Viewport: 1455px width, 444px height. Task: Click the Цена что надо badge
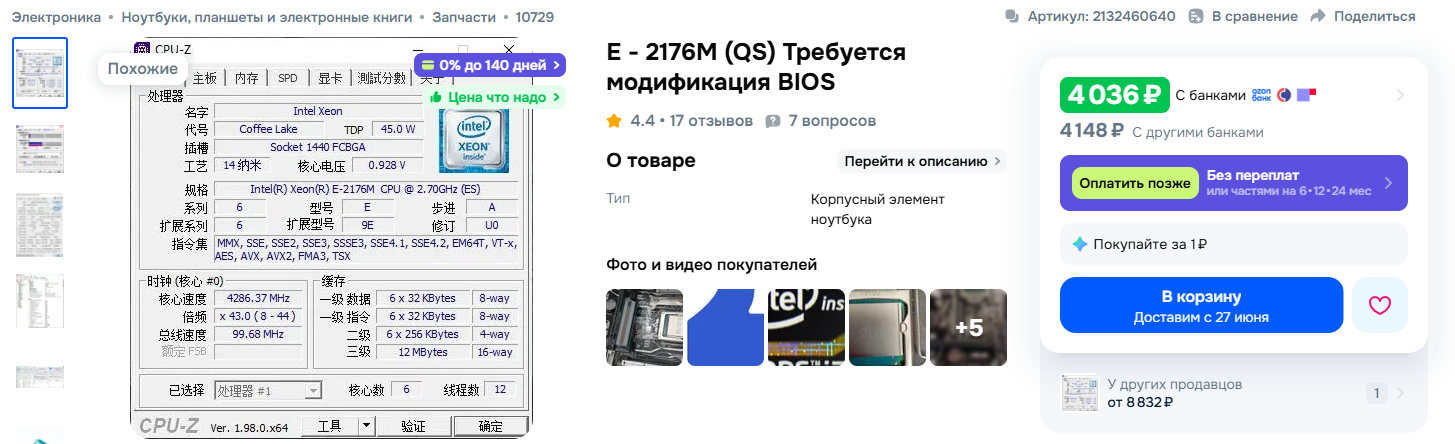point(496,97)
